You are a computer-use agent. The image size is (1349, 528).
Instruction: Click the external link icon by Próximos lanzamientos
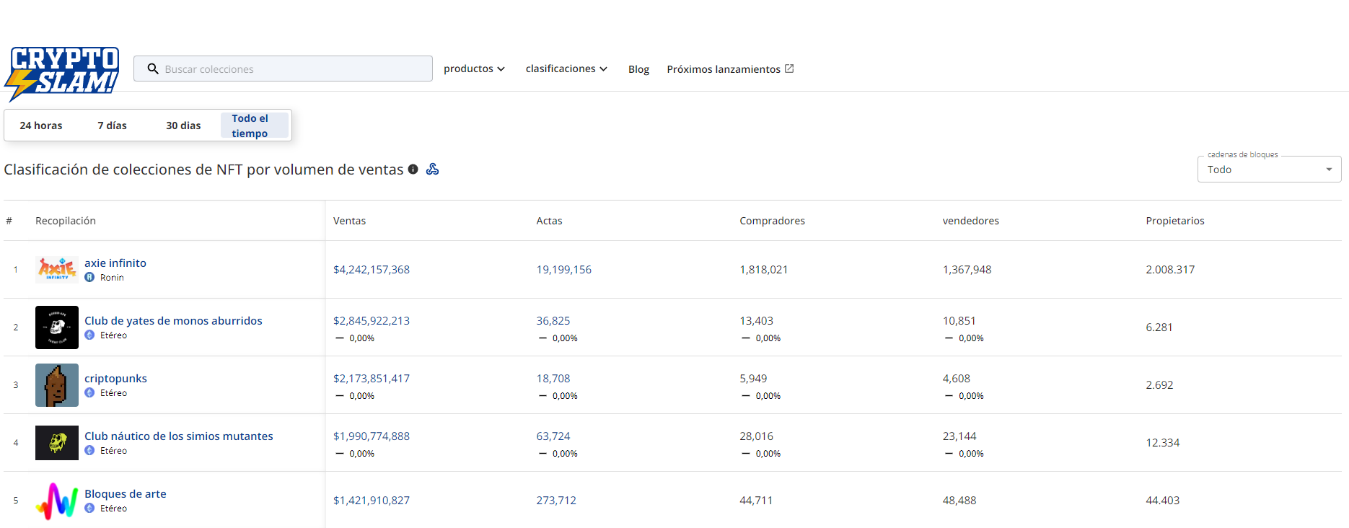tap(789, 69)
